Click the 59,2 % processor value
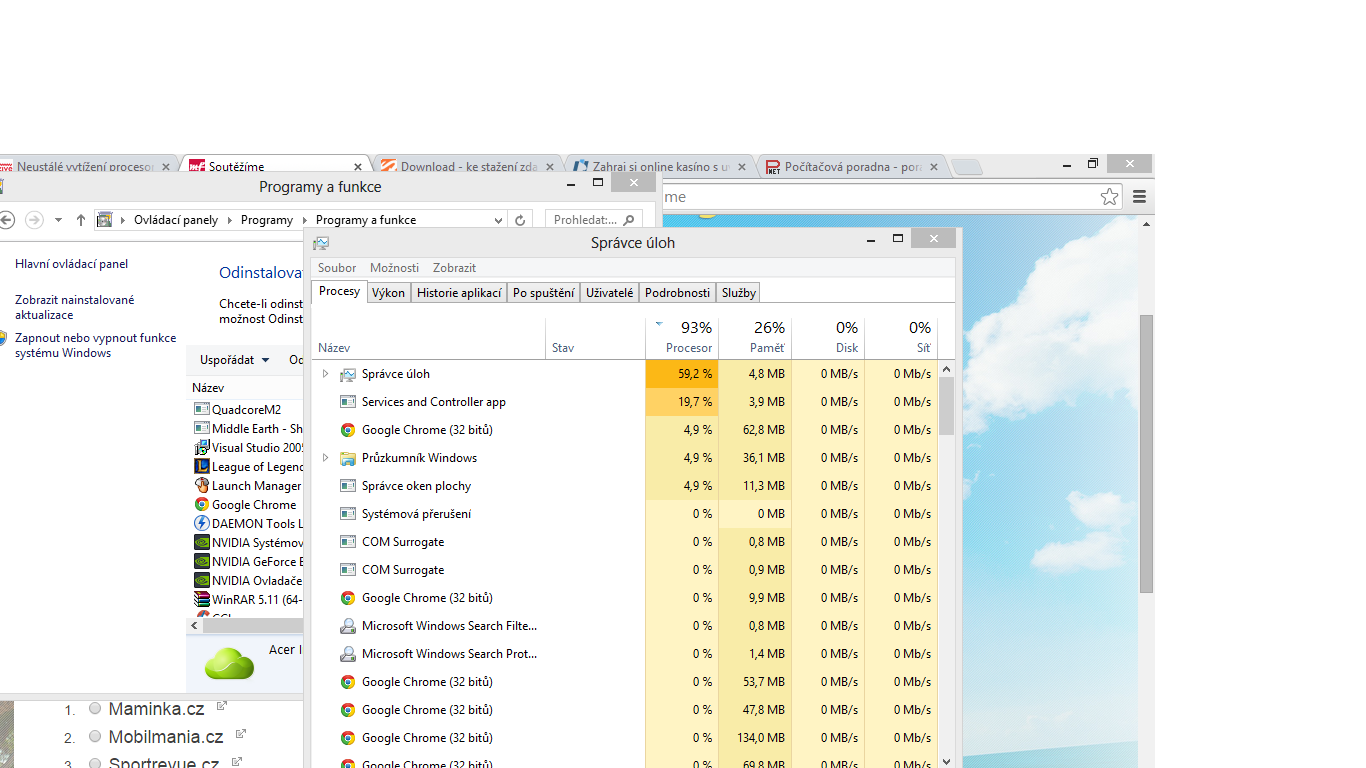The width and height of the screenshot is (1366, 768). coord(695,374)
